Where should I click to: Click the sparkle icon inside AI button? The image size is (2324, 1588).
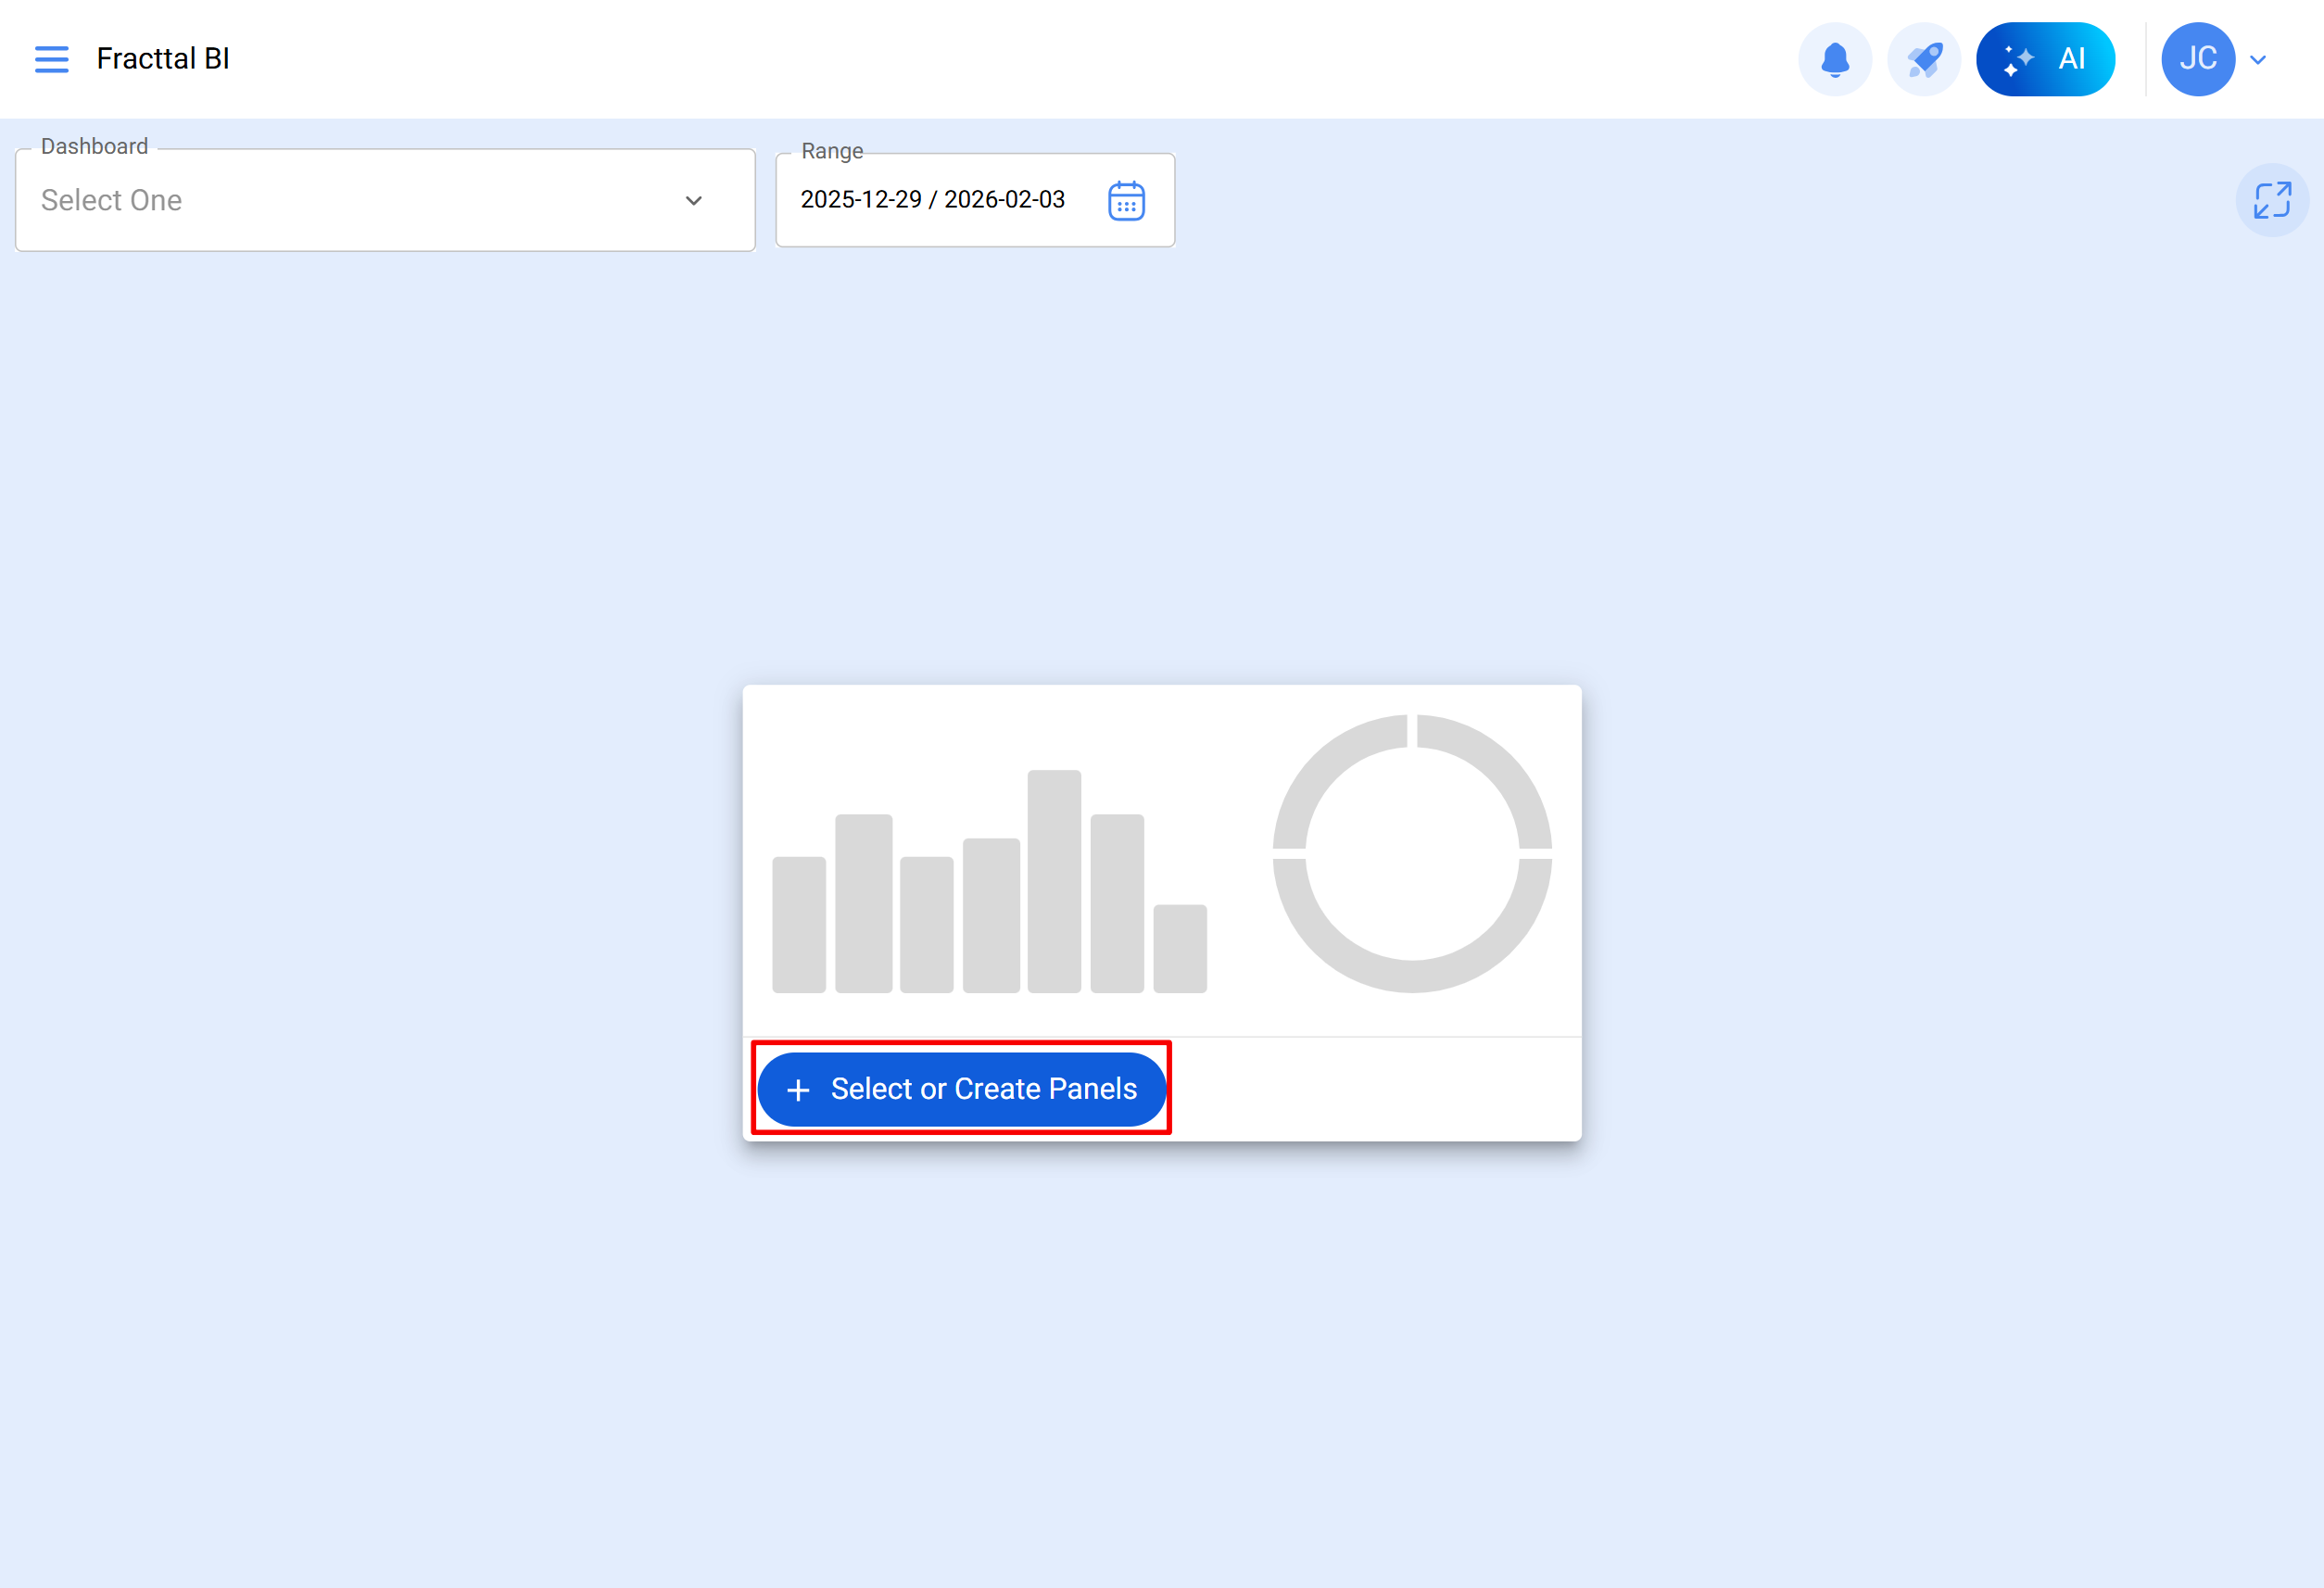coord(2018,60)
